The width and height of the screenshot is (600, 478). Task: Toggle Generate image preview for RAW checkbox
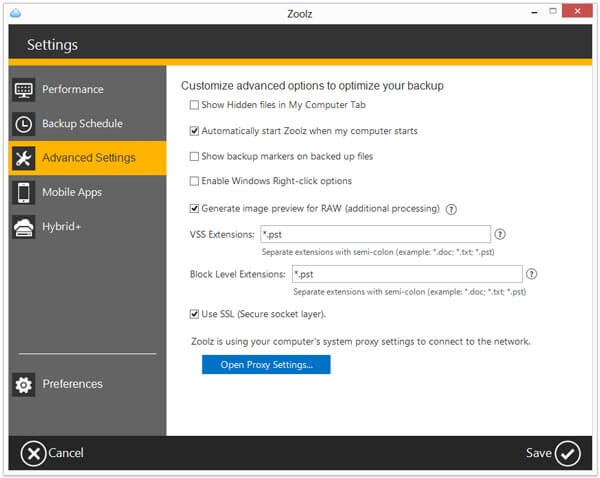pos(194,209)
